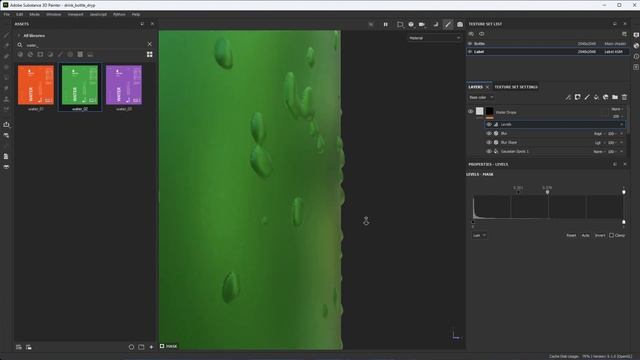The height and width of the screenshot is (360, 640).
Task: Open the Viewport menu
Action: click(76, 14)
